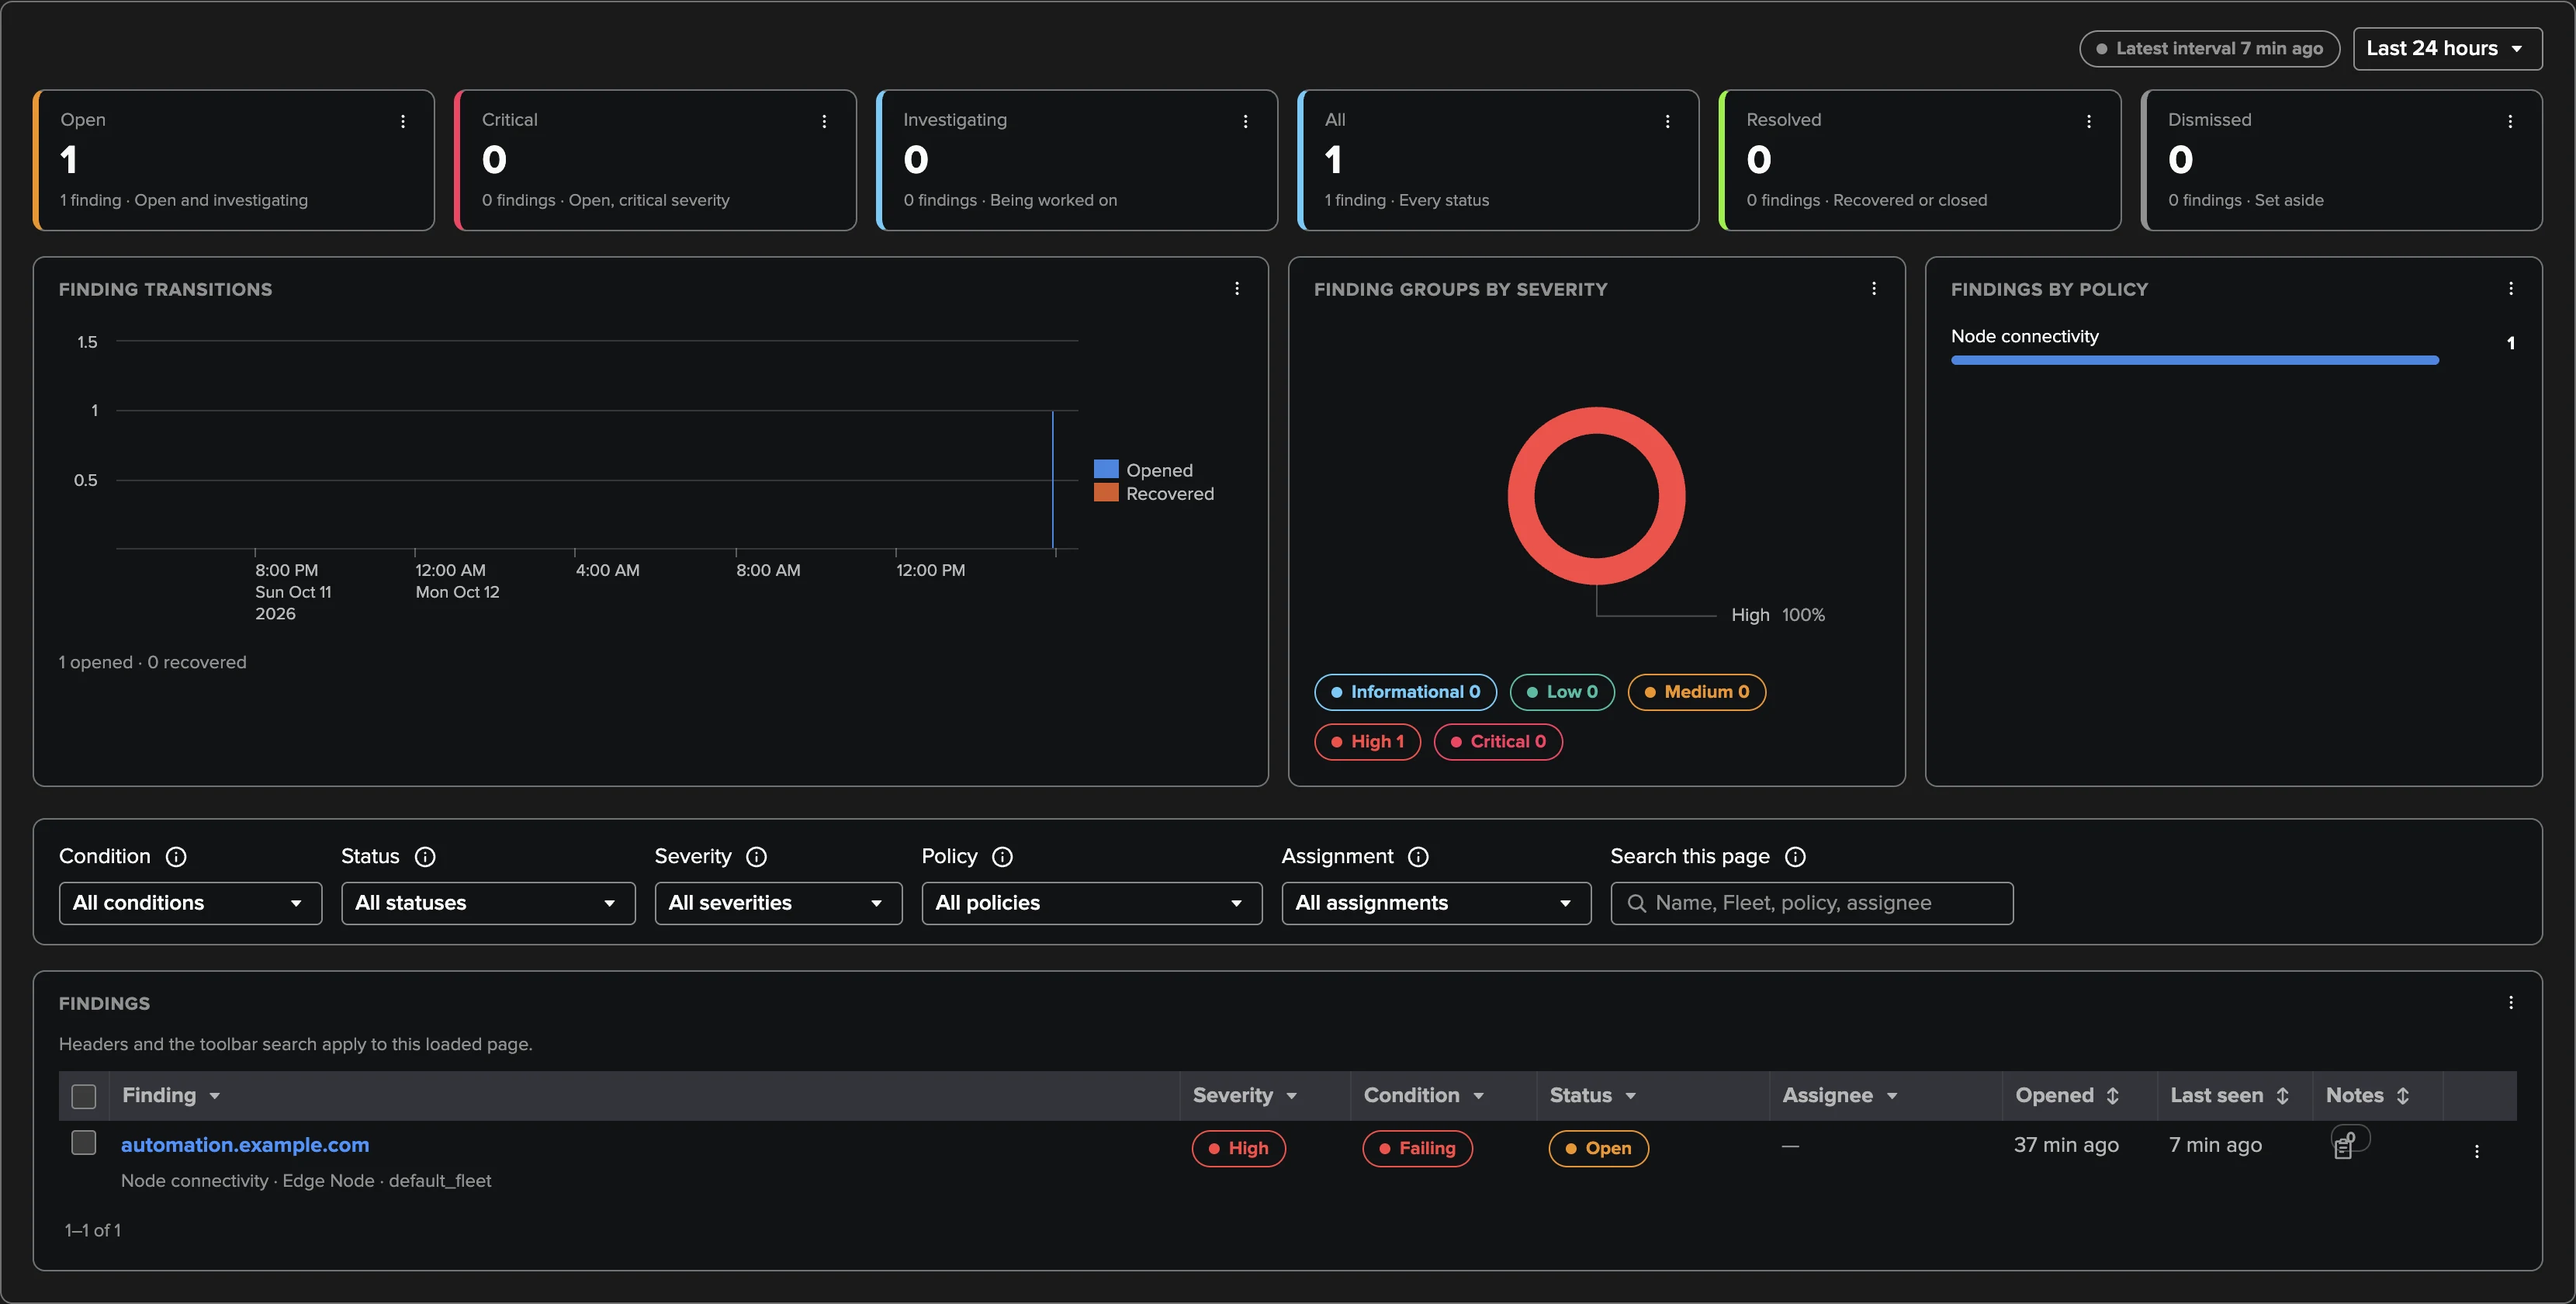Toggle the Critical 0 severity chip
The height and width of the screenshot is (1304, 2576).
pos(1498,742)
